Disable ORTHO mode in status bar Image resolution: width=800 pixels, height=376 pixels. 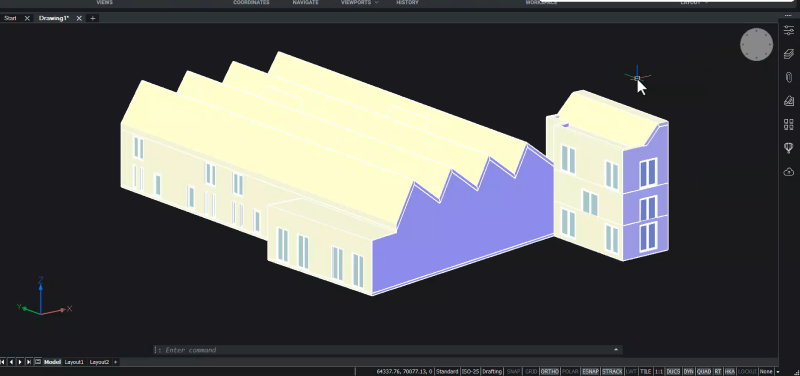point(549,371)
